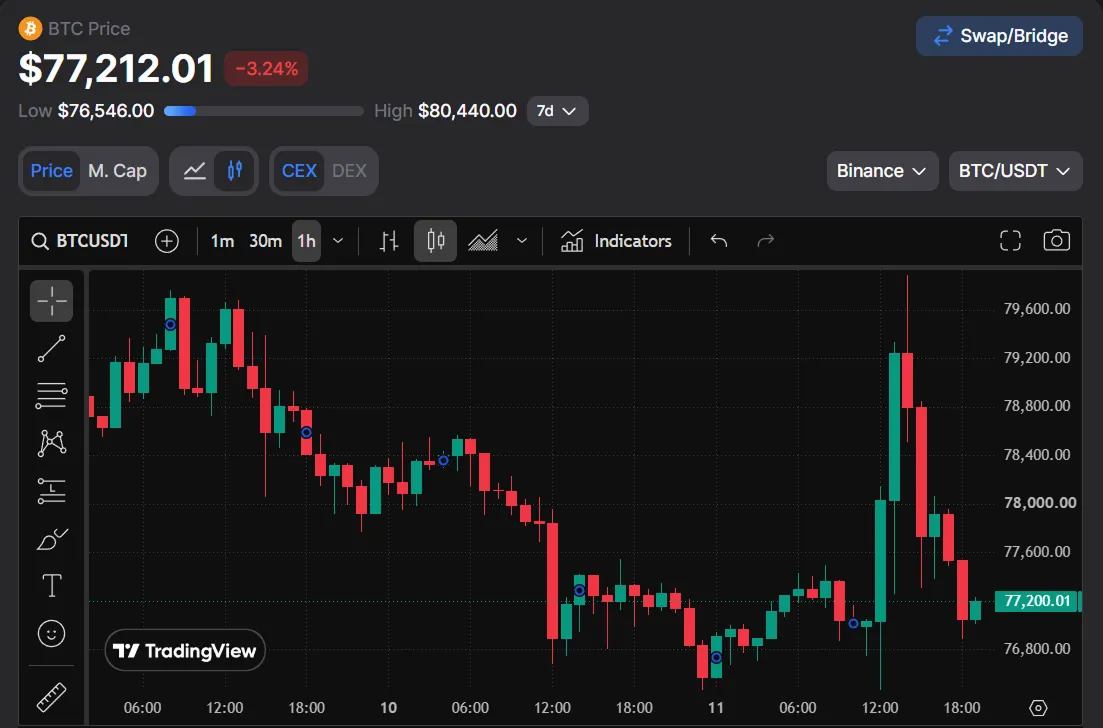This screenshot has width=1103, height=728.
Task: Select the ruler measure tool
Action: coord(51,697)
